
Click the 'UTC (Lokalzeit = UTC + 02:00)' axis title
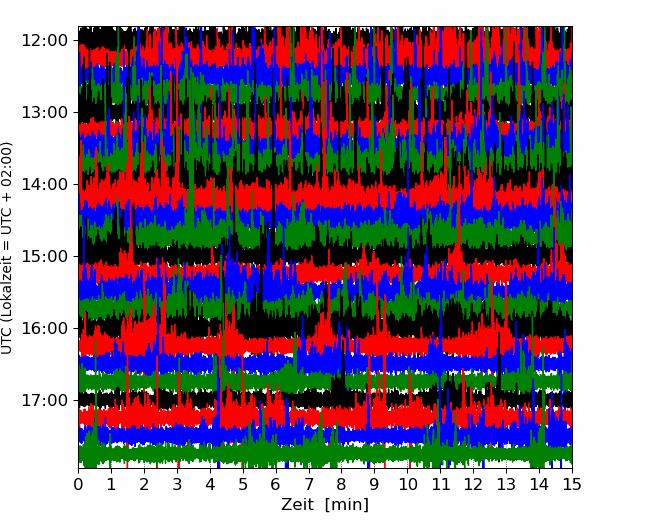7,248
